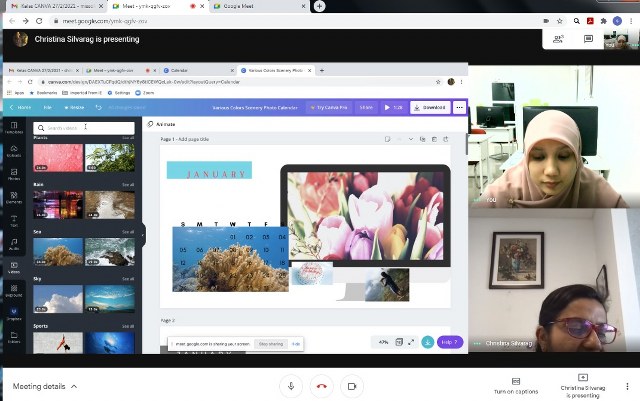
Task: Add notes to Page 1 via notes icon
Action: (387, 139)
